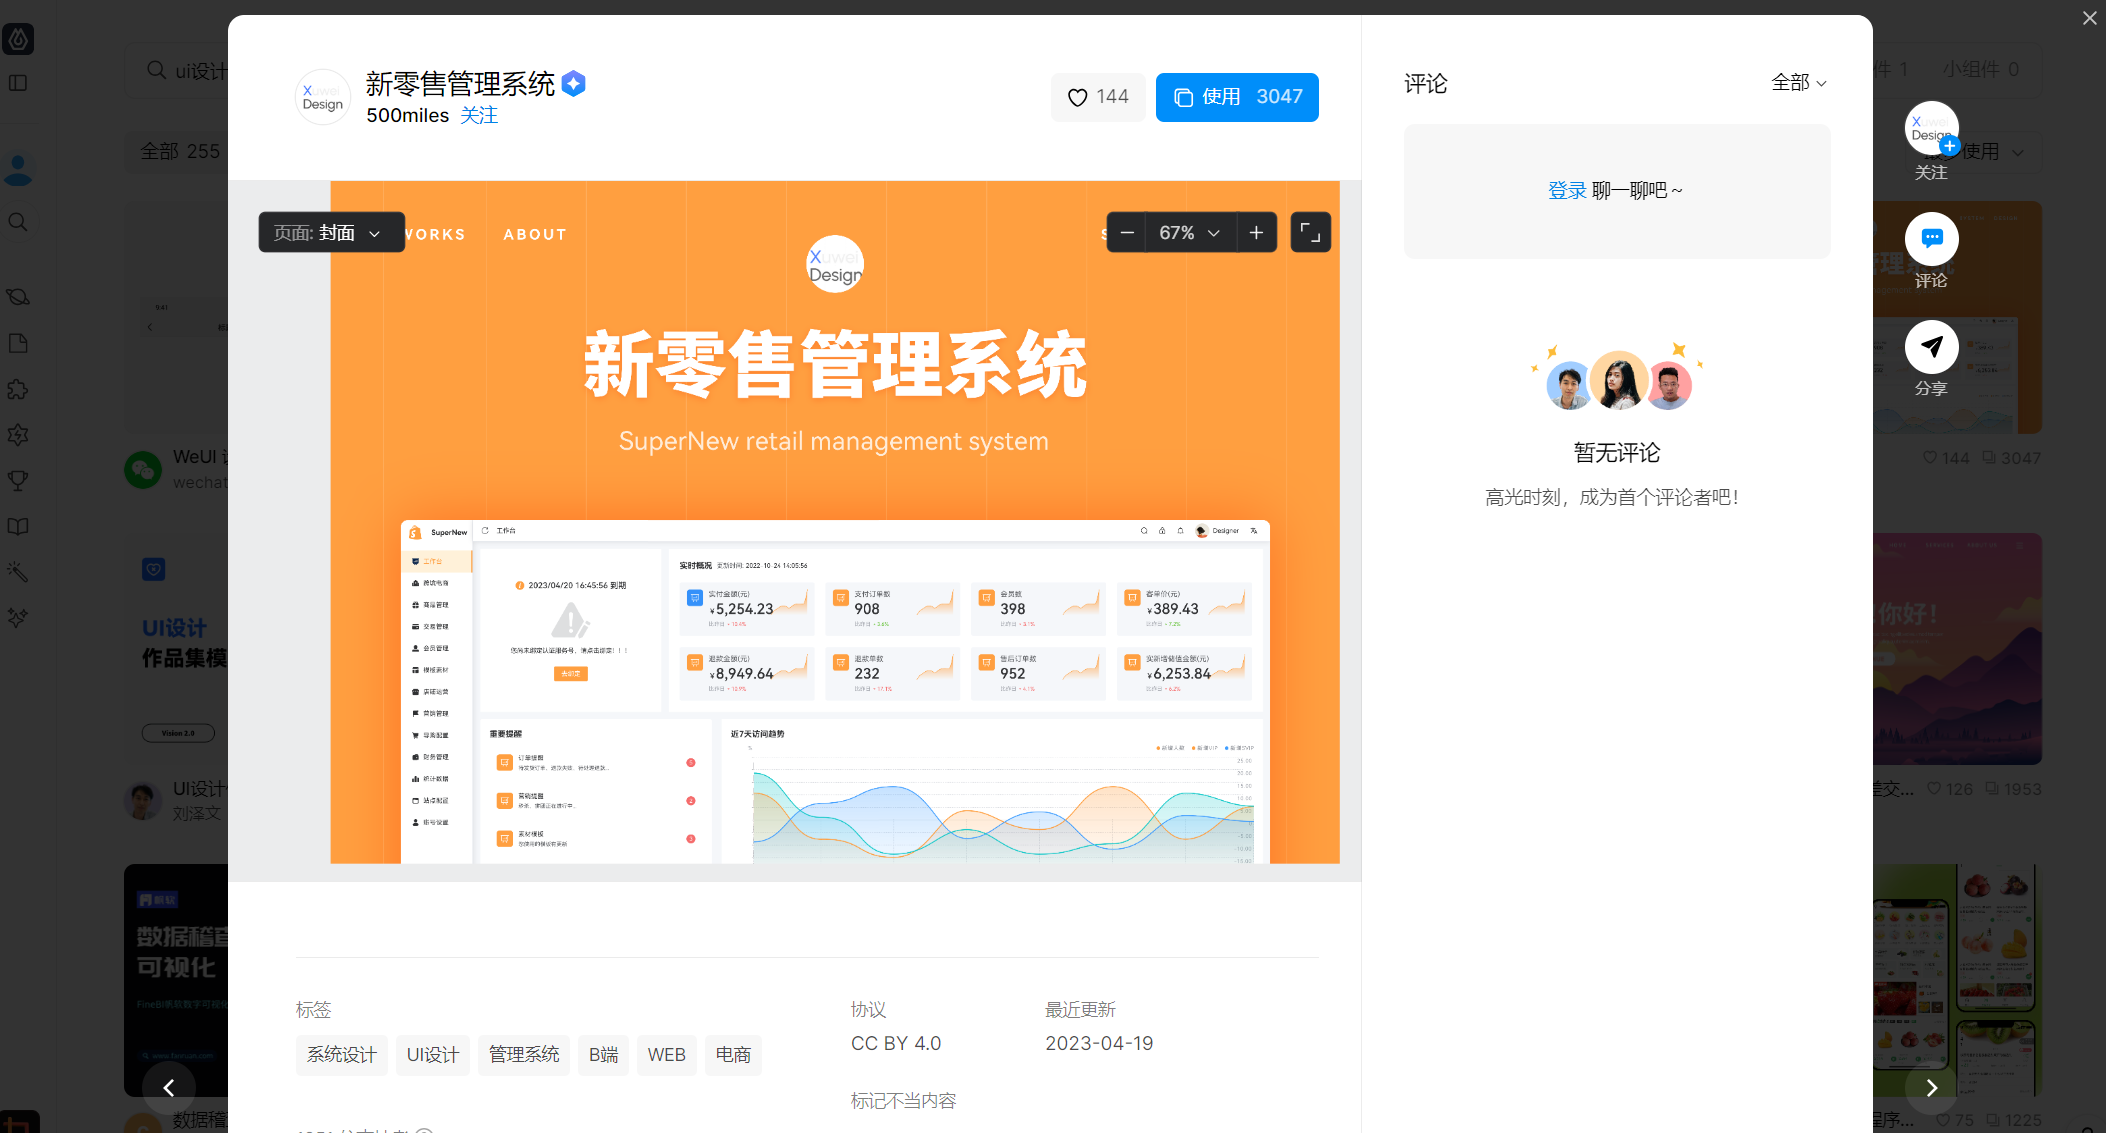Open the 67% zoom level dropdown
Viewport: 2106px width, 1133px height.
[1189, 233]
